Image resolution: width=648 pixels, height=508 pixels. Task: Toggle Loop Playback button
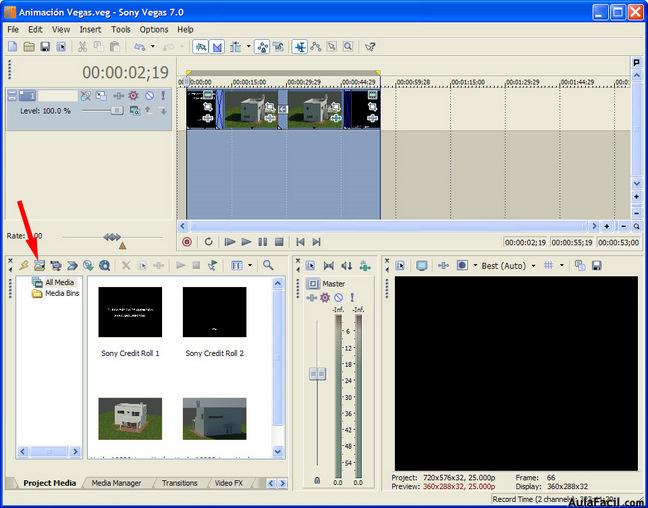208,241
